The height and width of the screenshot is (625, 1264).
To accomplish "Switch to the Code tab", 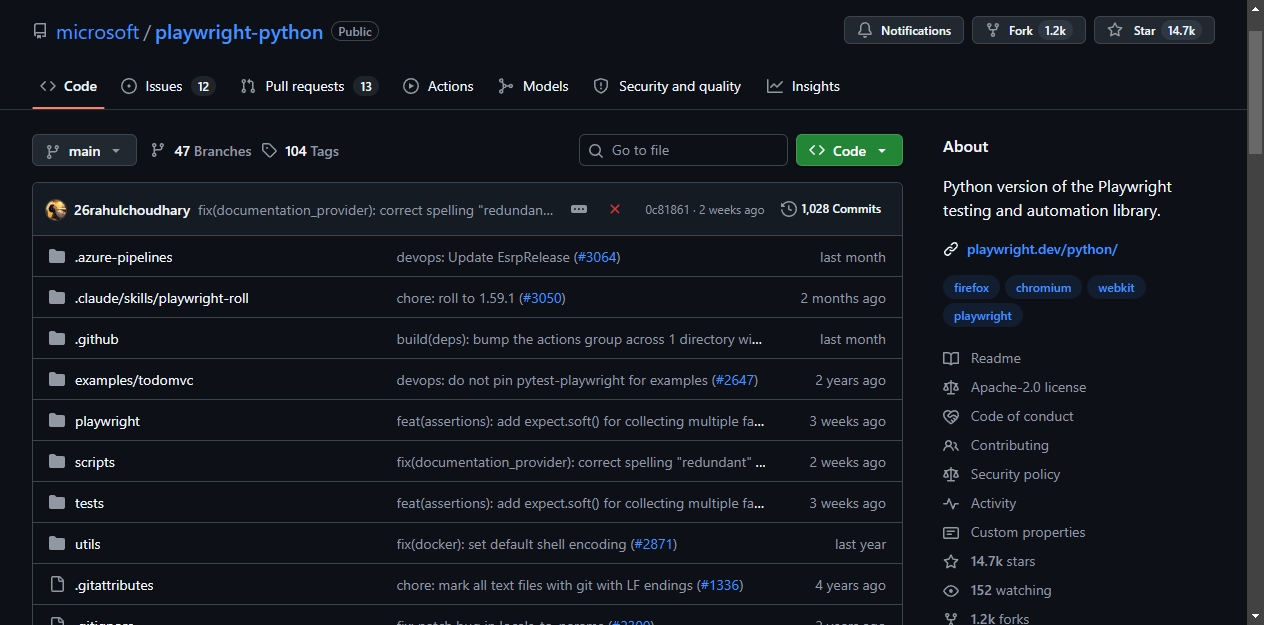I will coord(68,86).
